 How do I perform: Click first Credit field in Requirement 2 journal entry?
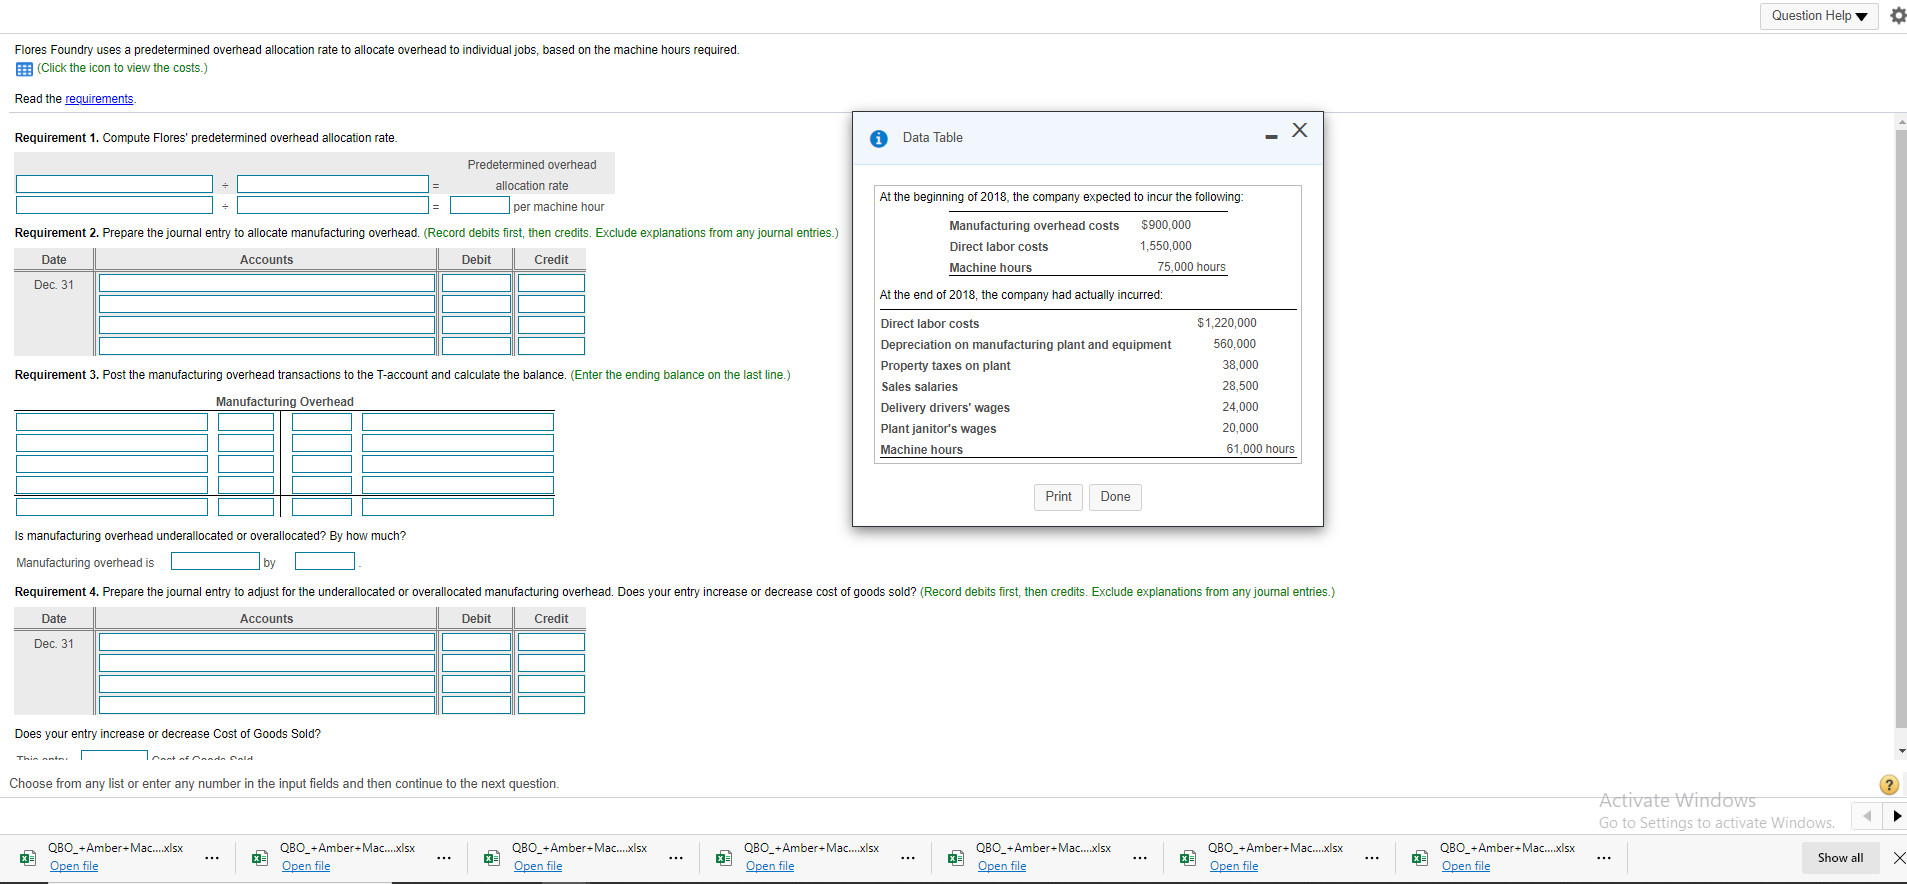point(551,283)
